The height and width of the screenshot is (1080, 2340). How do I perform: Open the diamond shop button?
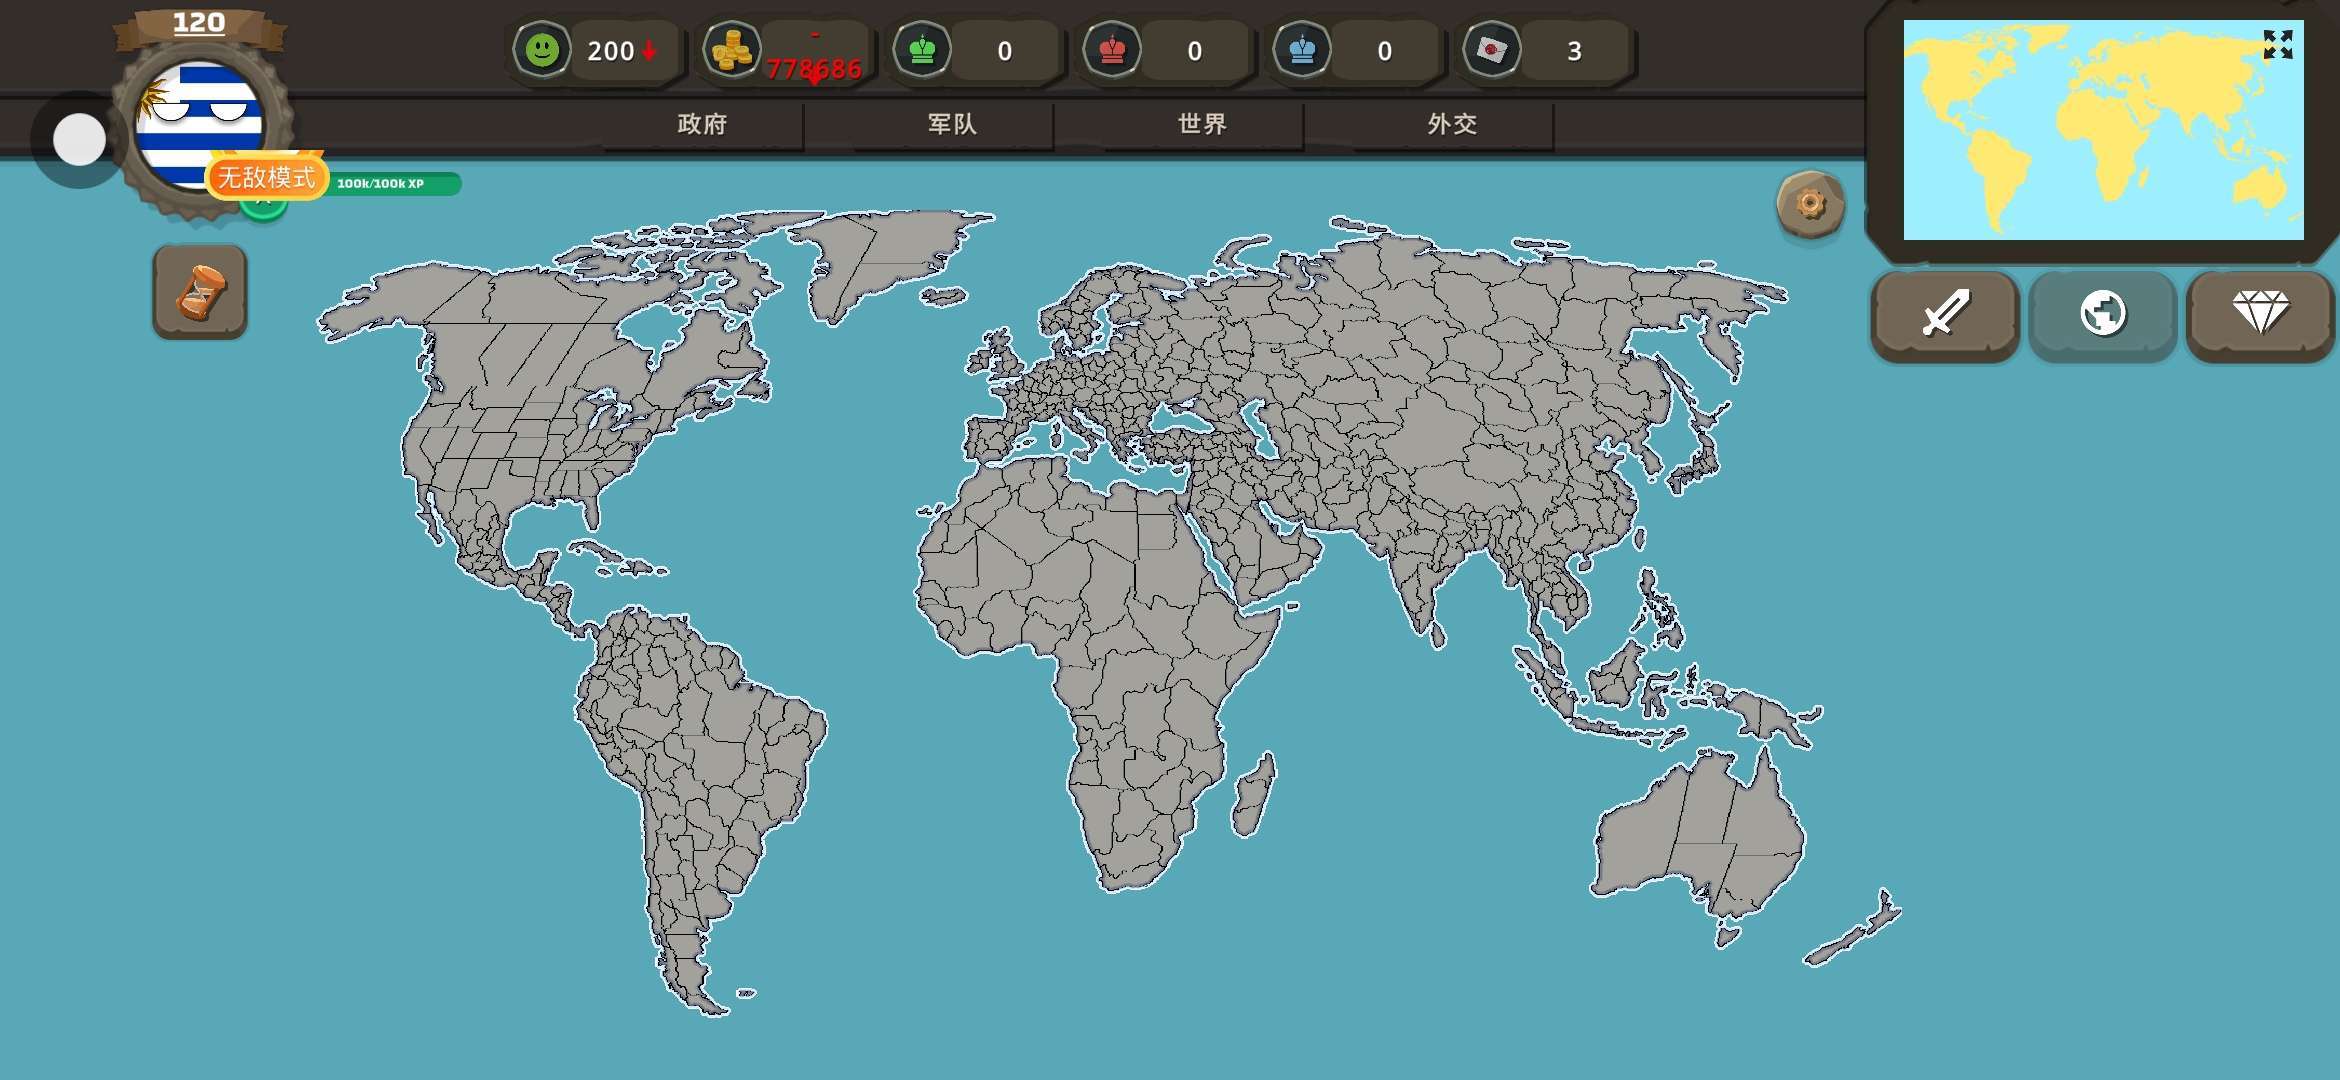[2260, 314]
